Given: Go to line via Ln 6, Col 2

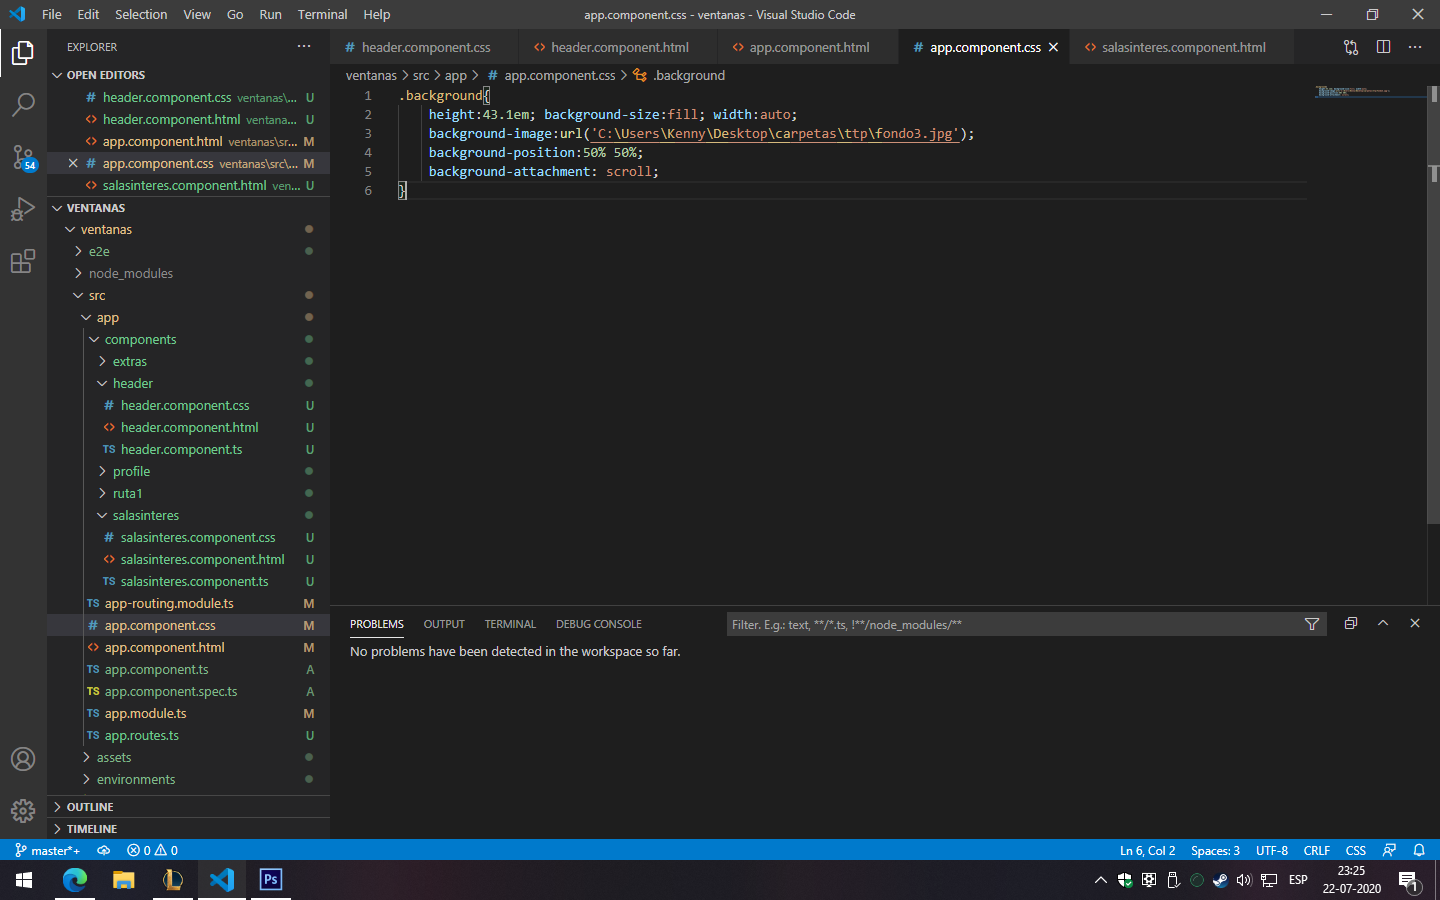Looking at the screenshot, I should coord(1147,850).
